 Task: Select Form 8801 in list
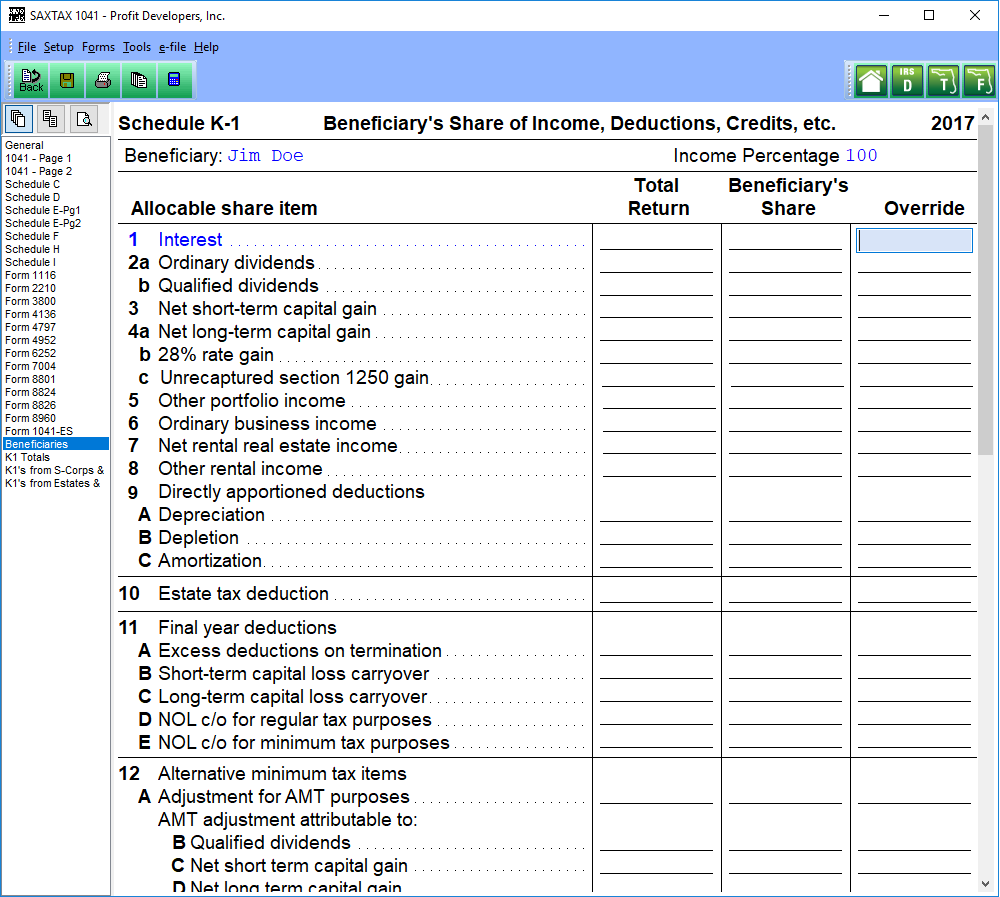point(56,379)
